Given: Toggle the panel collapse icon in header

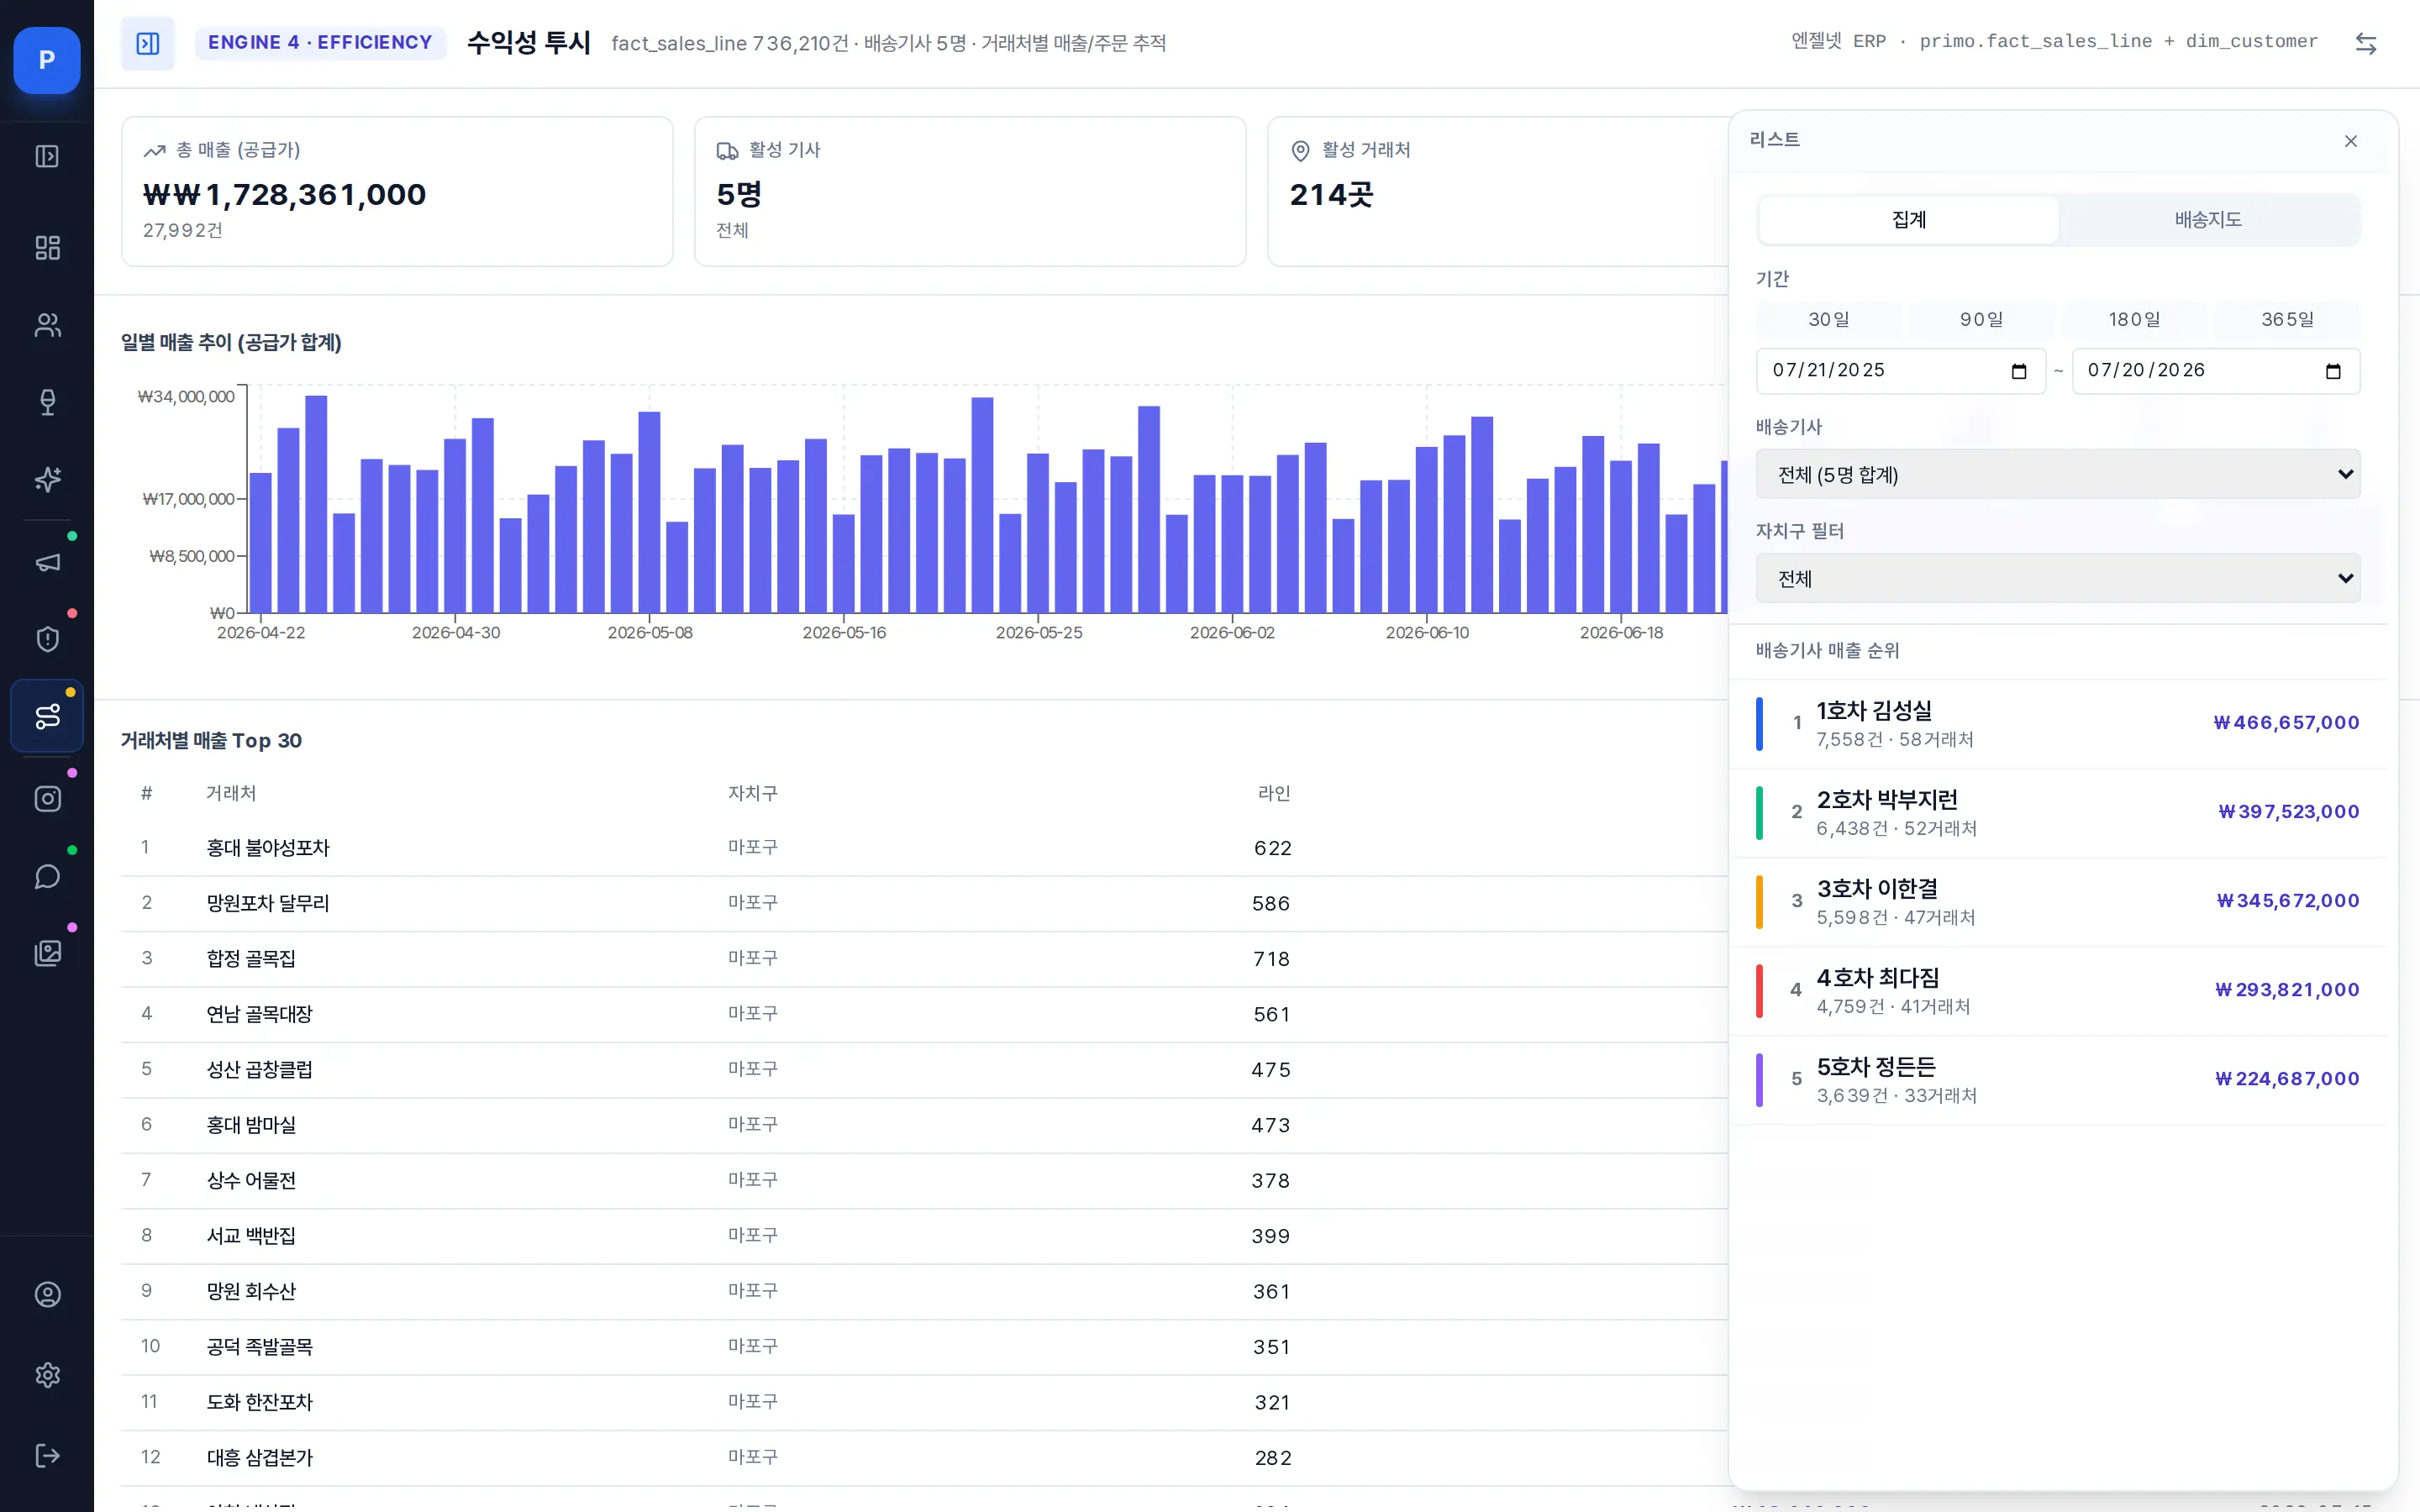Looking at the screenshot, I should point(147,43).
